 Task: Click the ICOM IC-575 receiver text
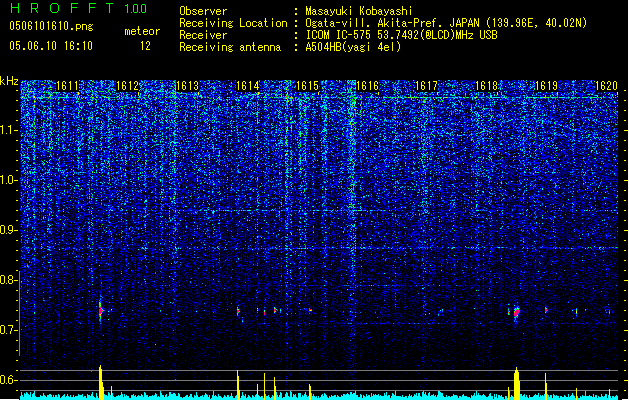[x=401, y=35]
